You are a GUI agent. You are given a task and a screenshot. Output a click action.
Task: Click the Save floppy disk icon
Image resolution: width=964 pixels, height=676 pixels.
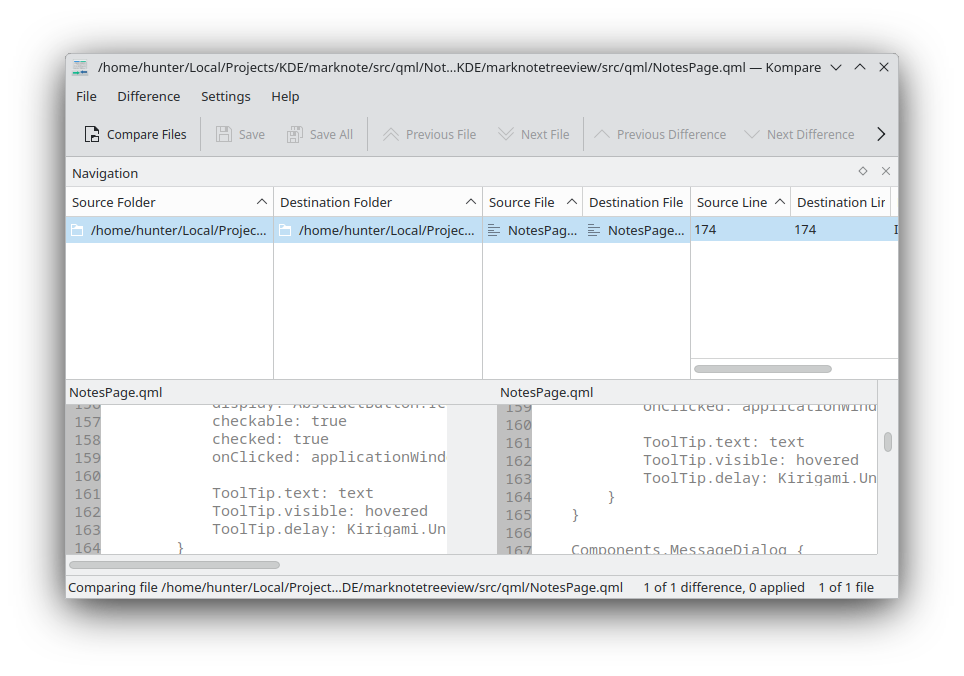click(224, 135)
